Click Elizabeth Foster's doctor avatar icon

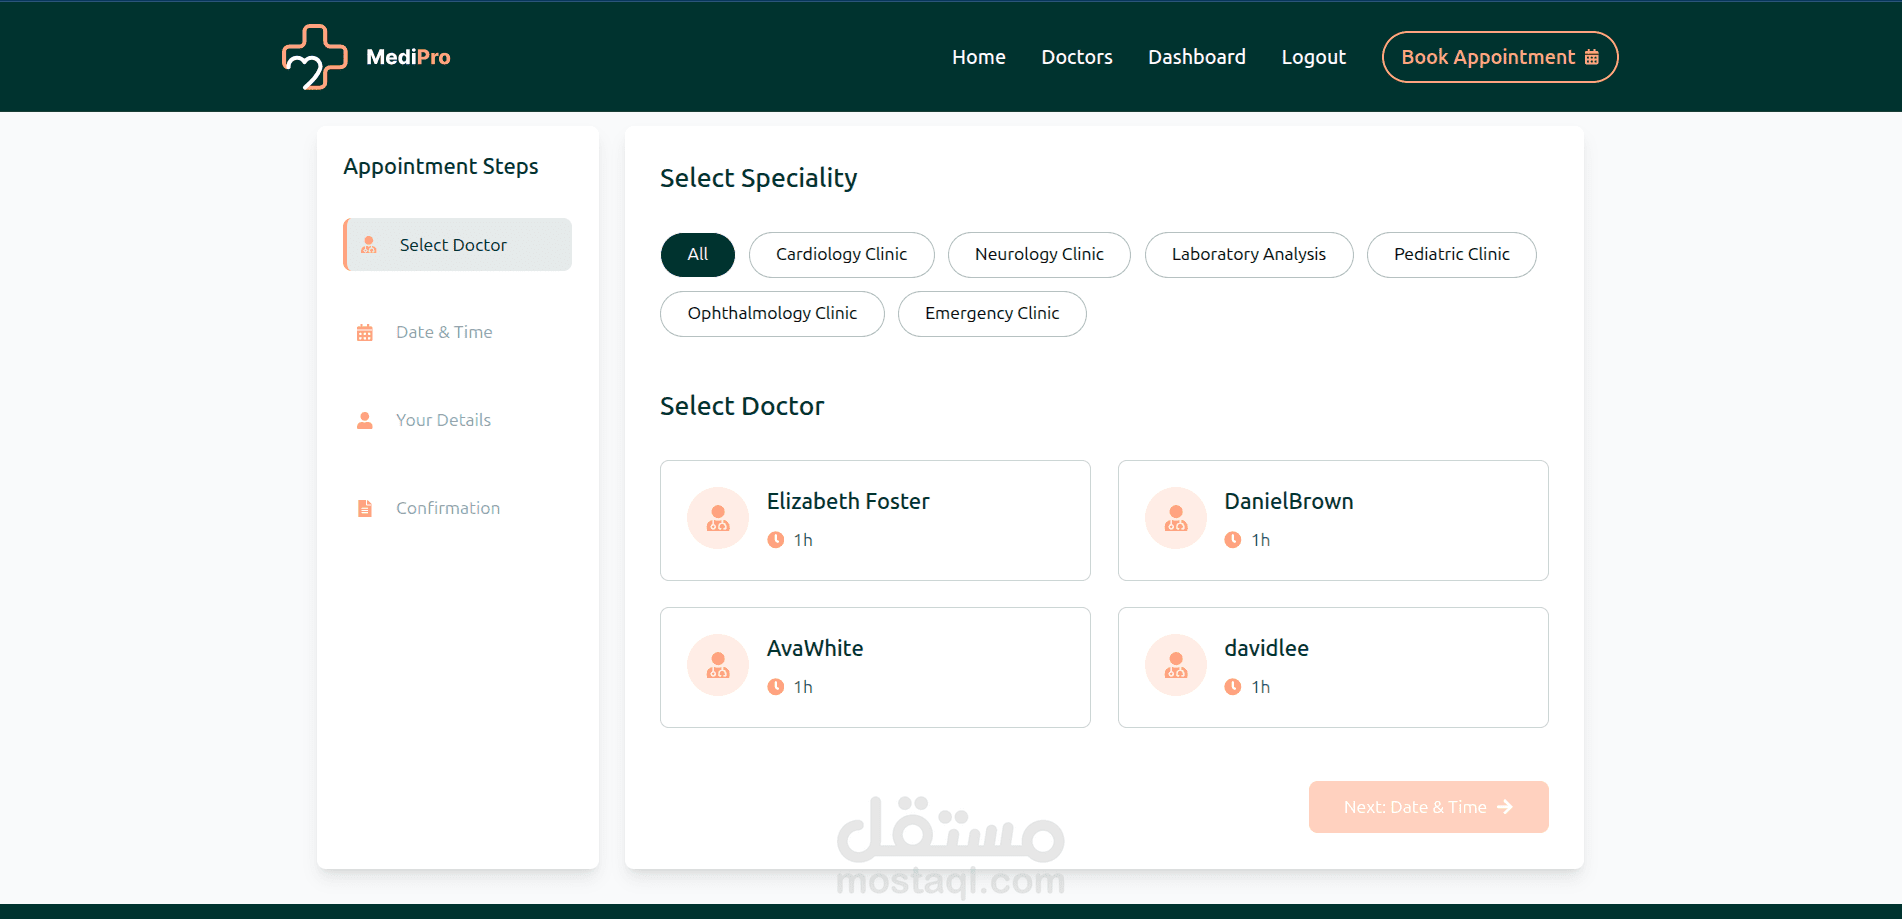pyautogui.click(x=718, y=518)
